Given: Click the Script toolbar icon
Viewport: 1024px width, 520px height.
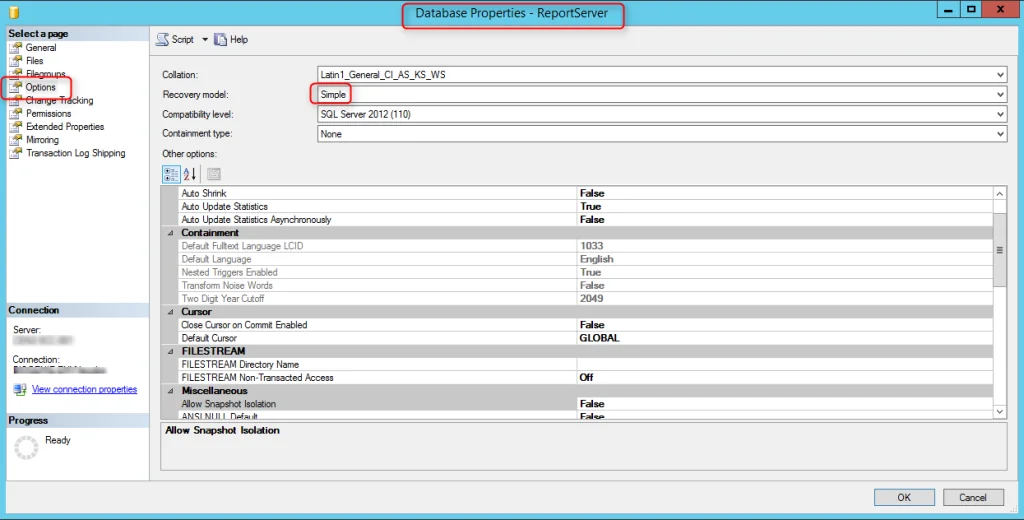Looking at the screenshot, I should [x=162, y=40].
